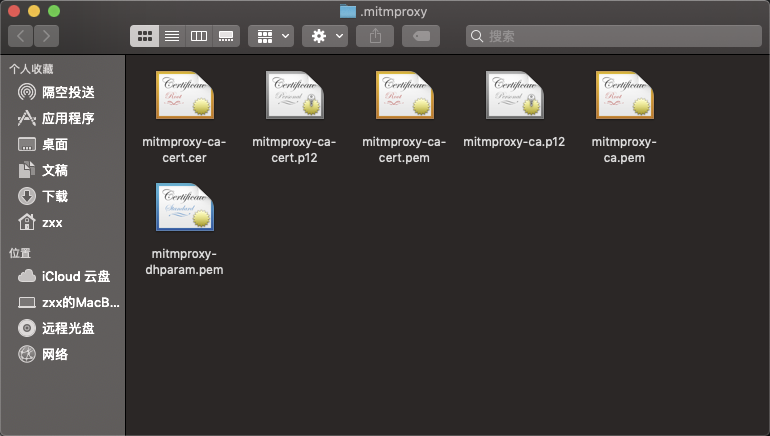
Task: Open 网络 in the sidebar
Action: click(63, 354)
